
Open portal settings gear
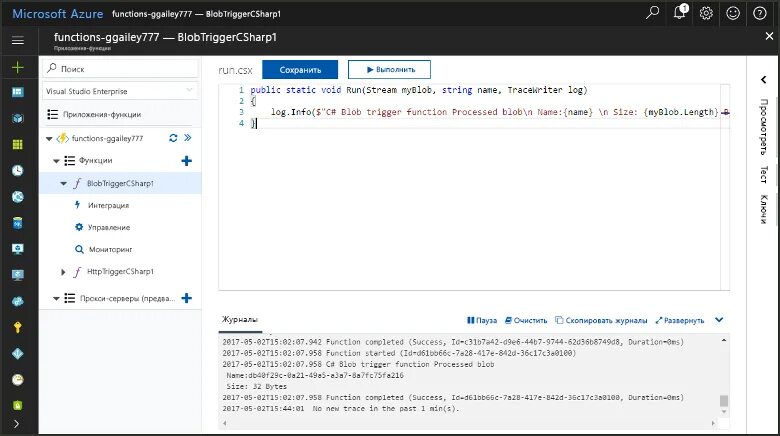706,13
